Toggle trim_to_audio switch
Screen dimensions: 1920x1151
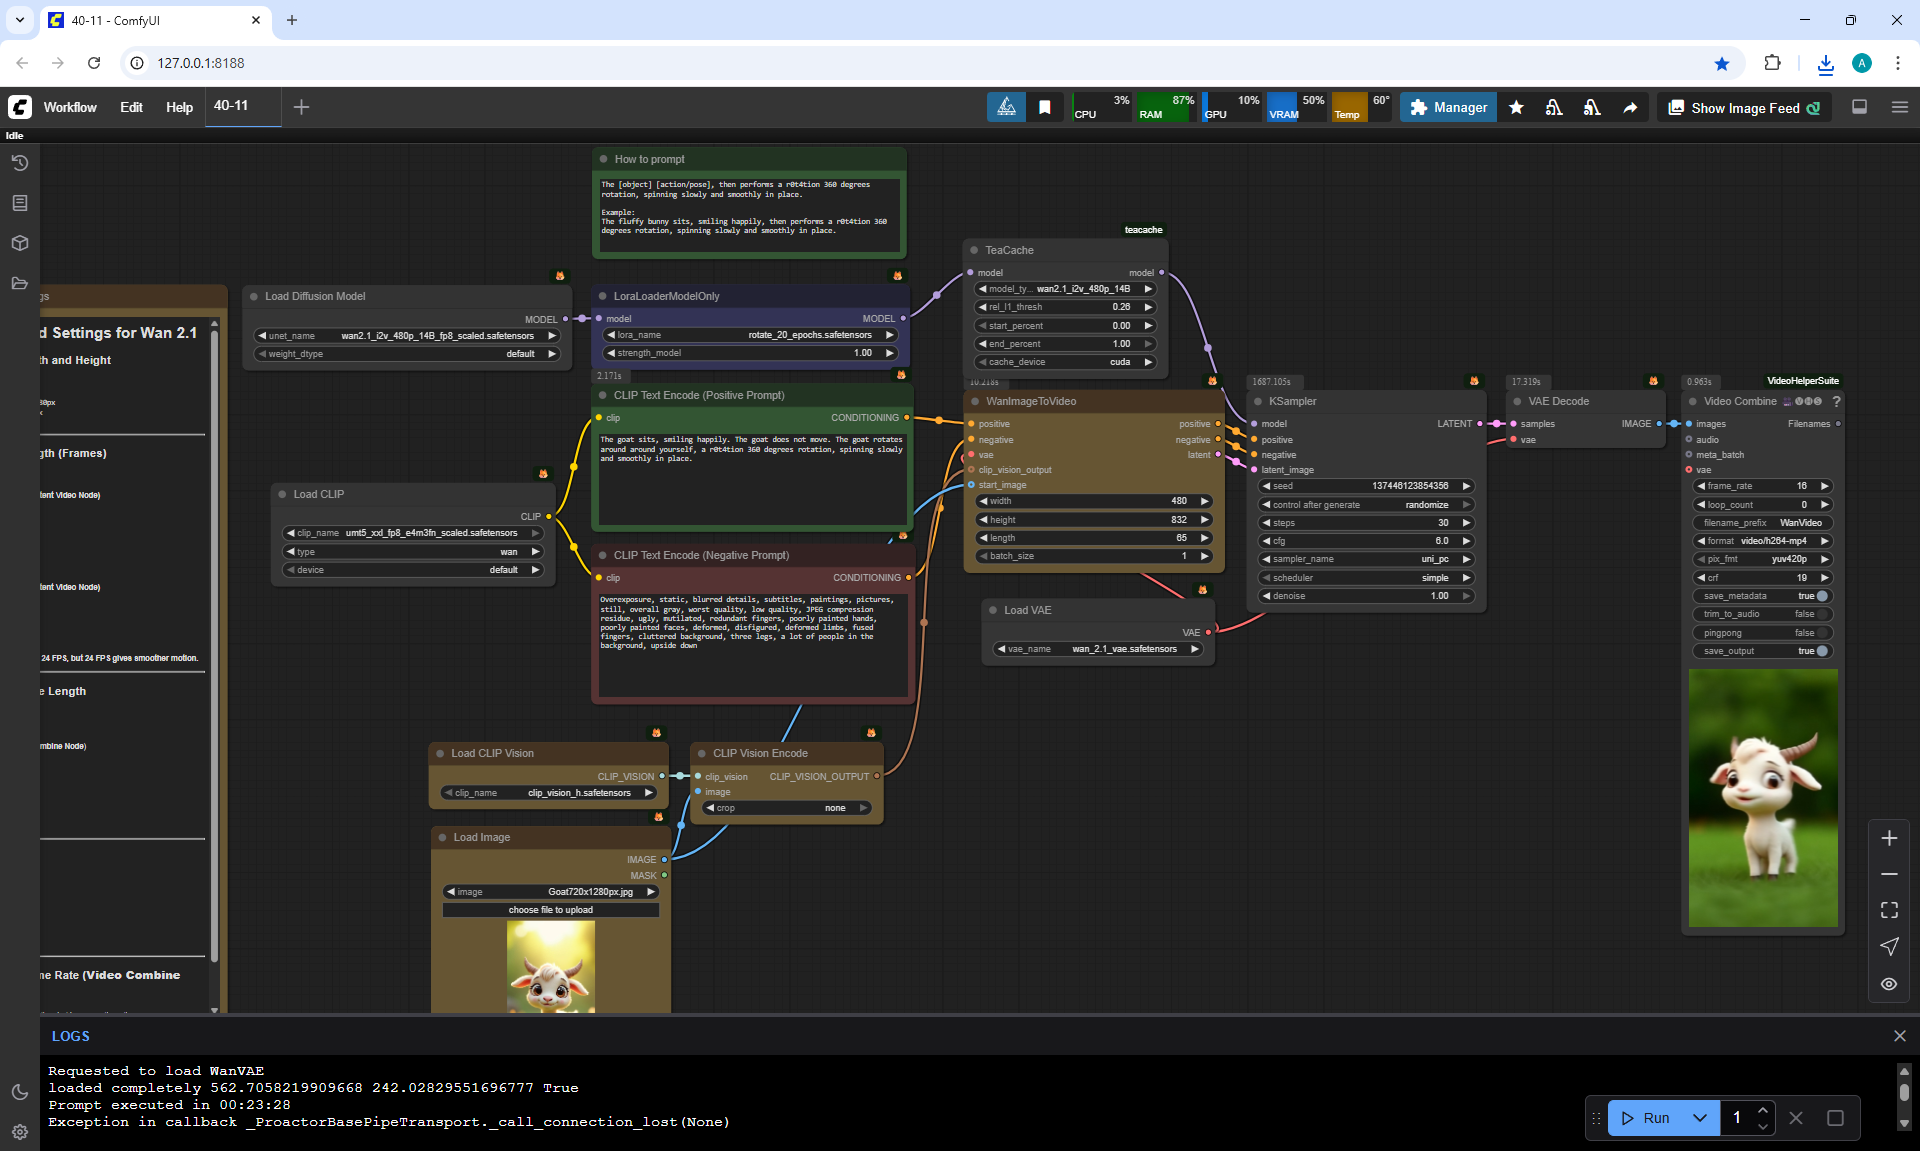click(1821, 614)
